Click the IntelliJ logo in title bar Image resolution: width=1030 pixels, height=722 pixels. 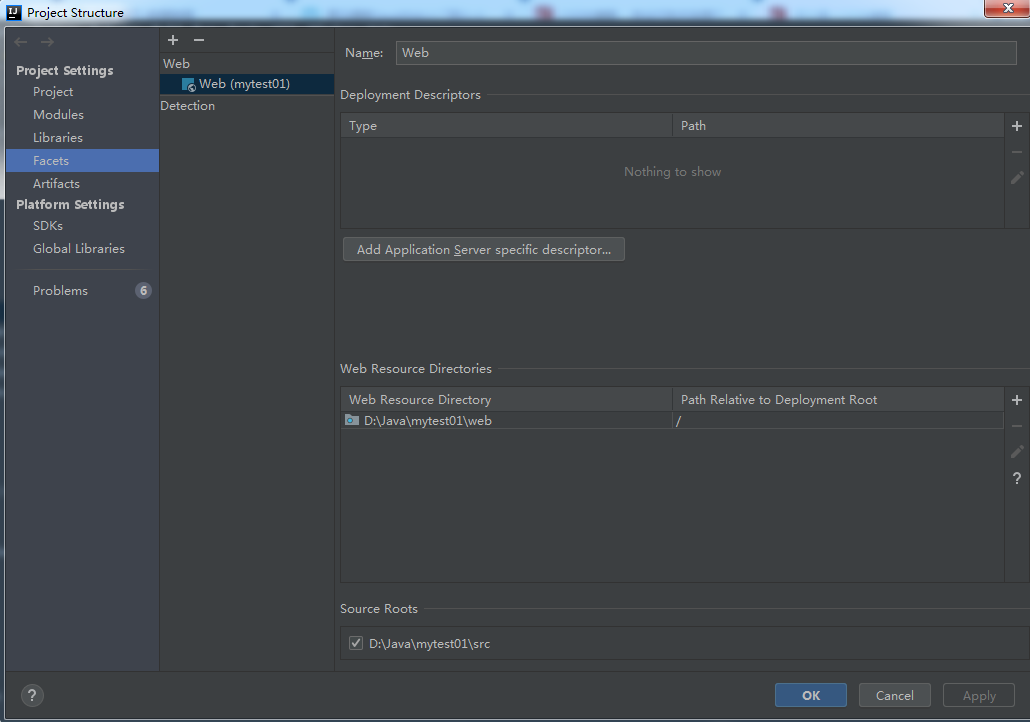pyautogui.click(x=14, y=12)
